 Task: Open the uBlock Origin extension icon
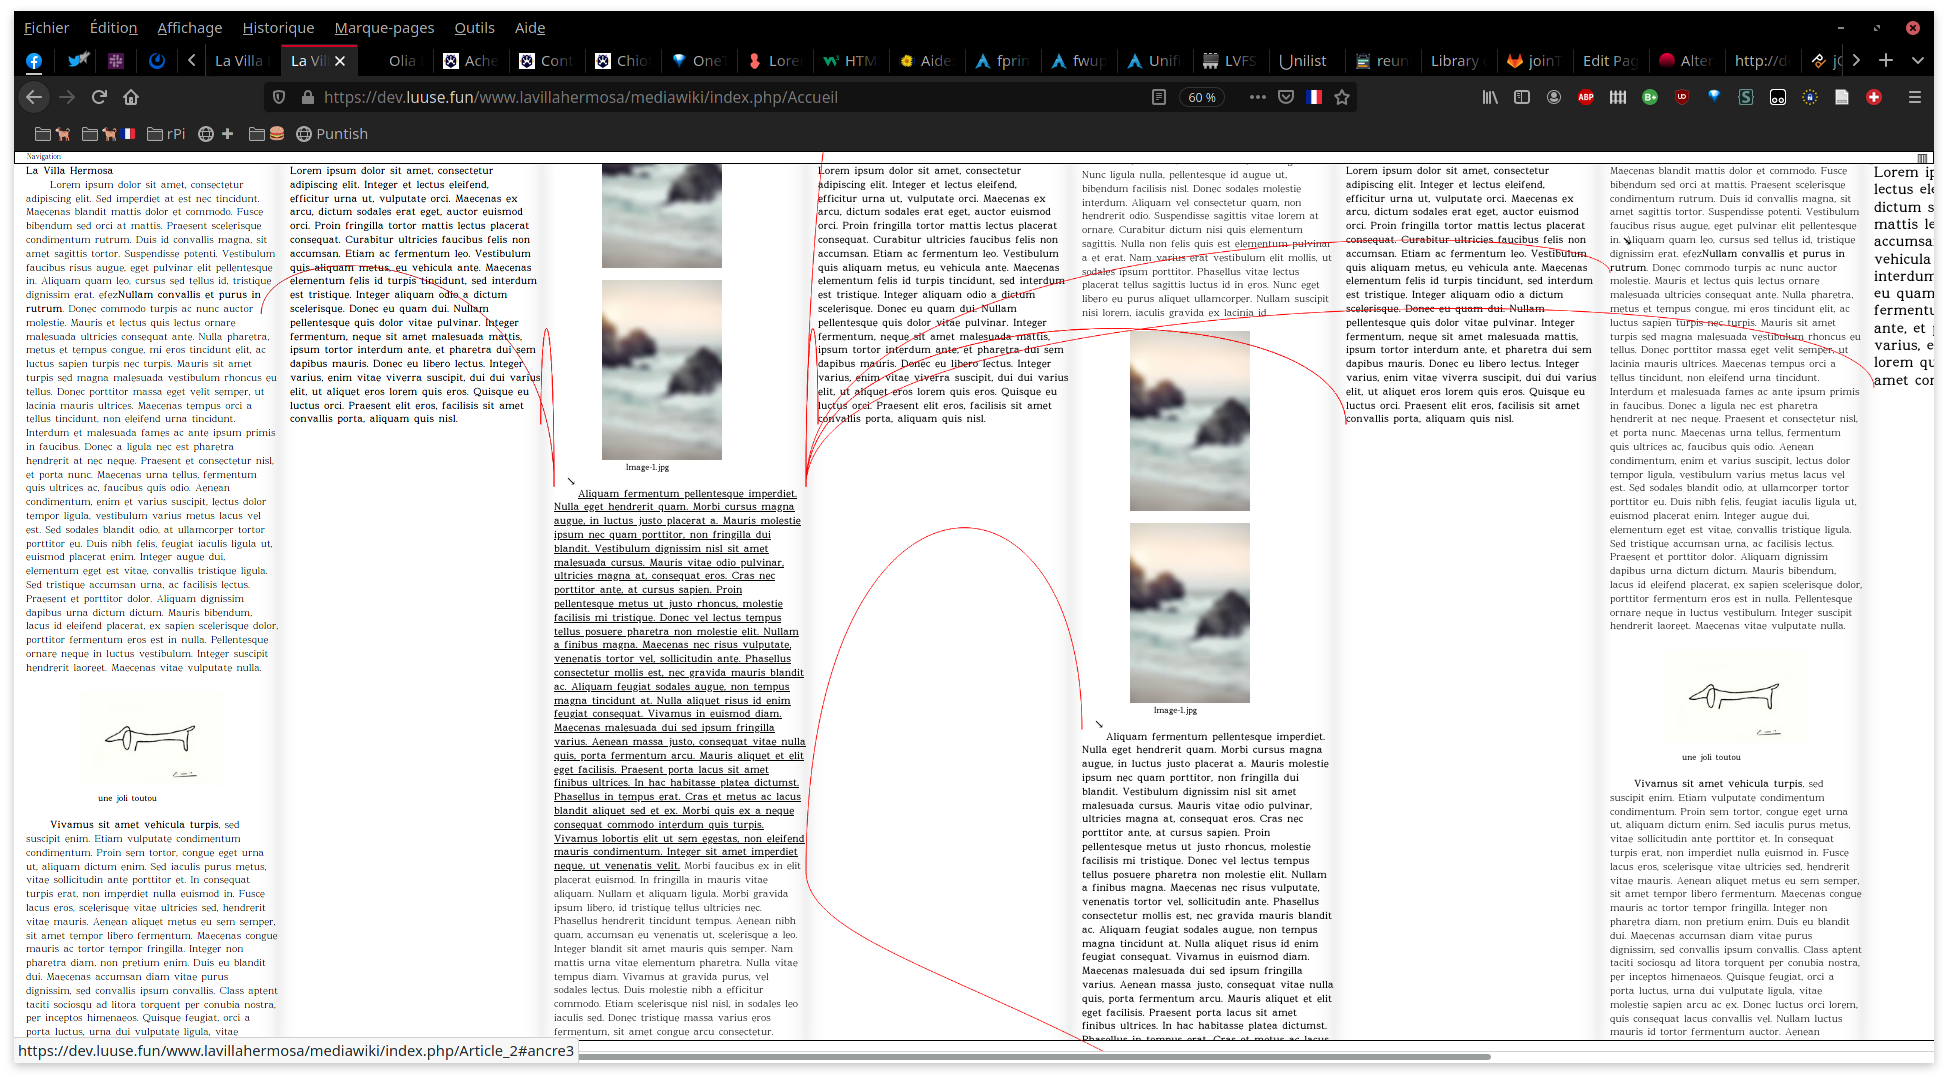tap(1682, 97)
